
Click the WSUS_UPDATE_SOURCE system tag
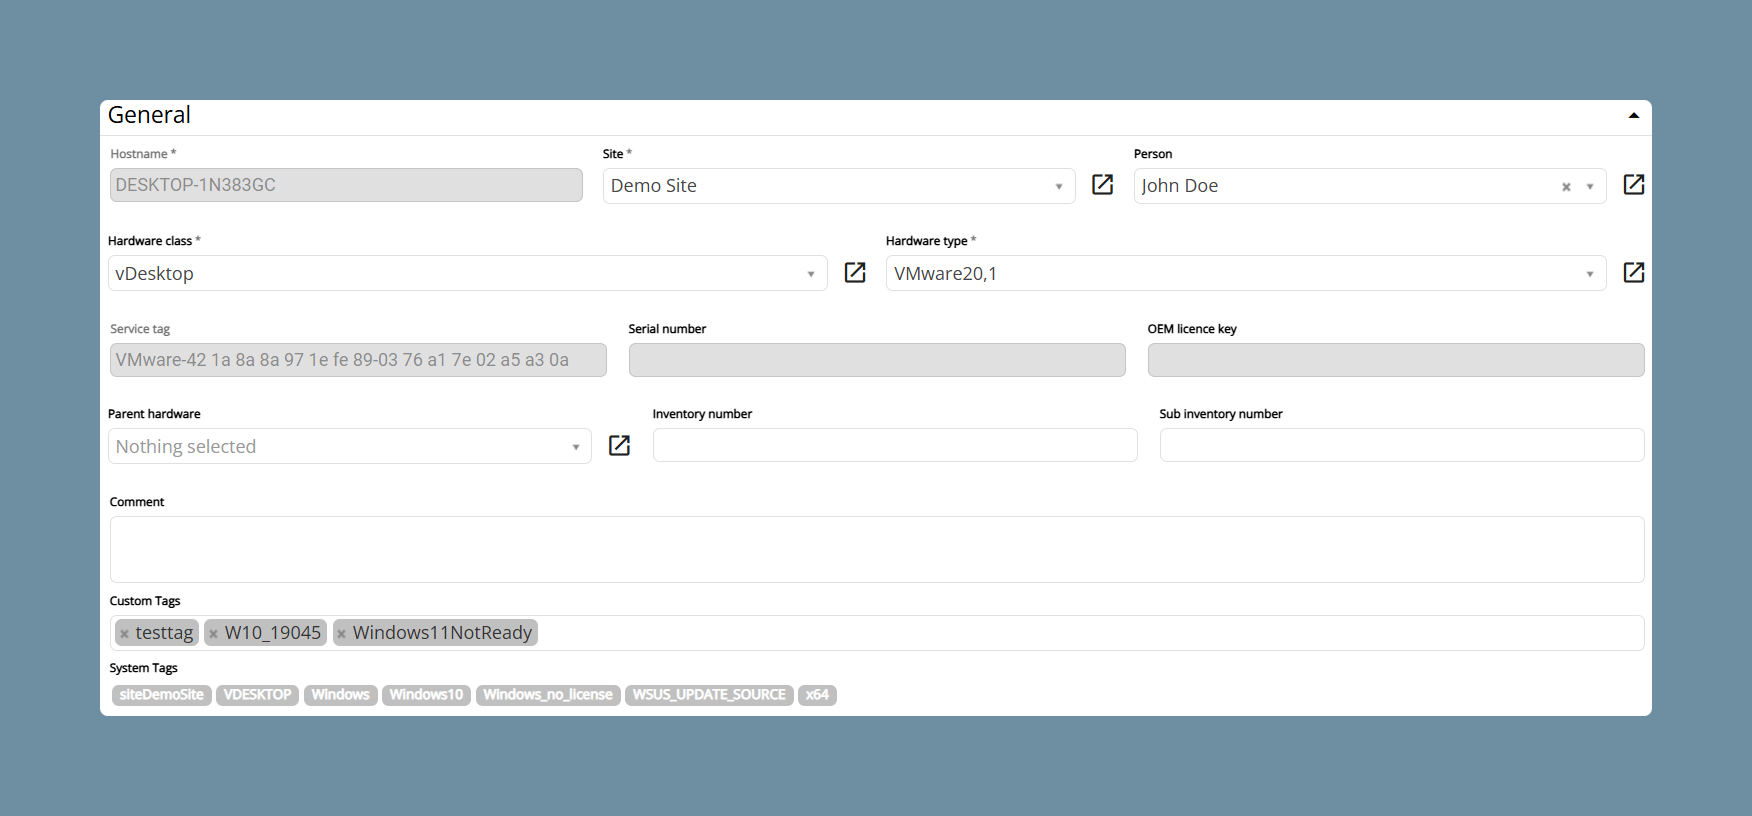(x=709, y=695)
